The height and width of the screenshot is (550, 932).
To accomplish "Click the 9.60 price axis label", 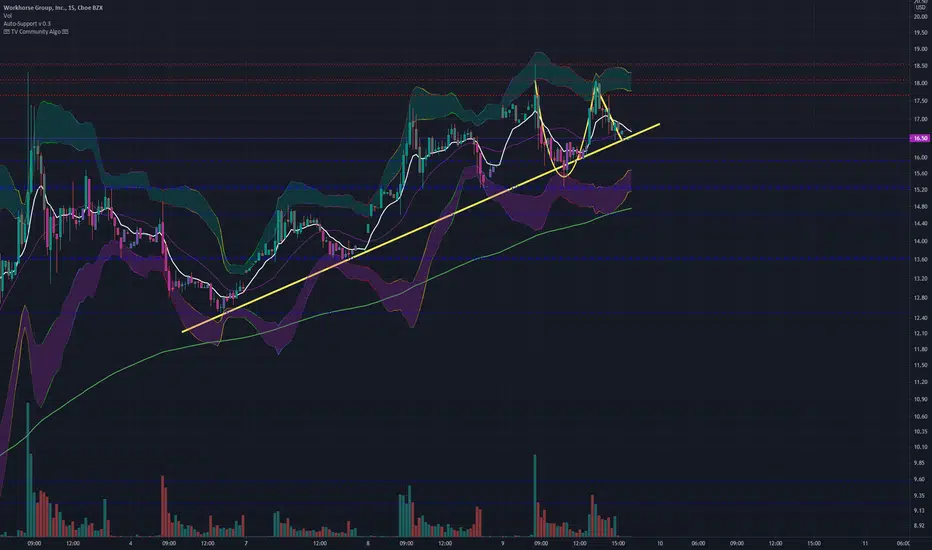I will (x=920, y=479).
